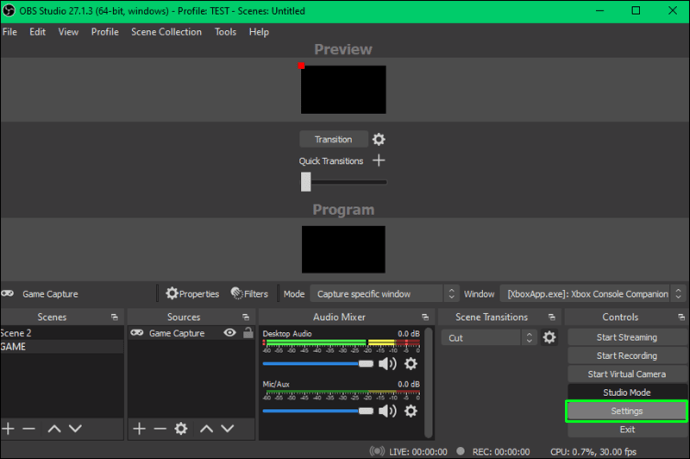Click Start Streaming
Image resolution: width=690 pixels, height=459 pixels.
[627, 337]
